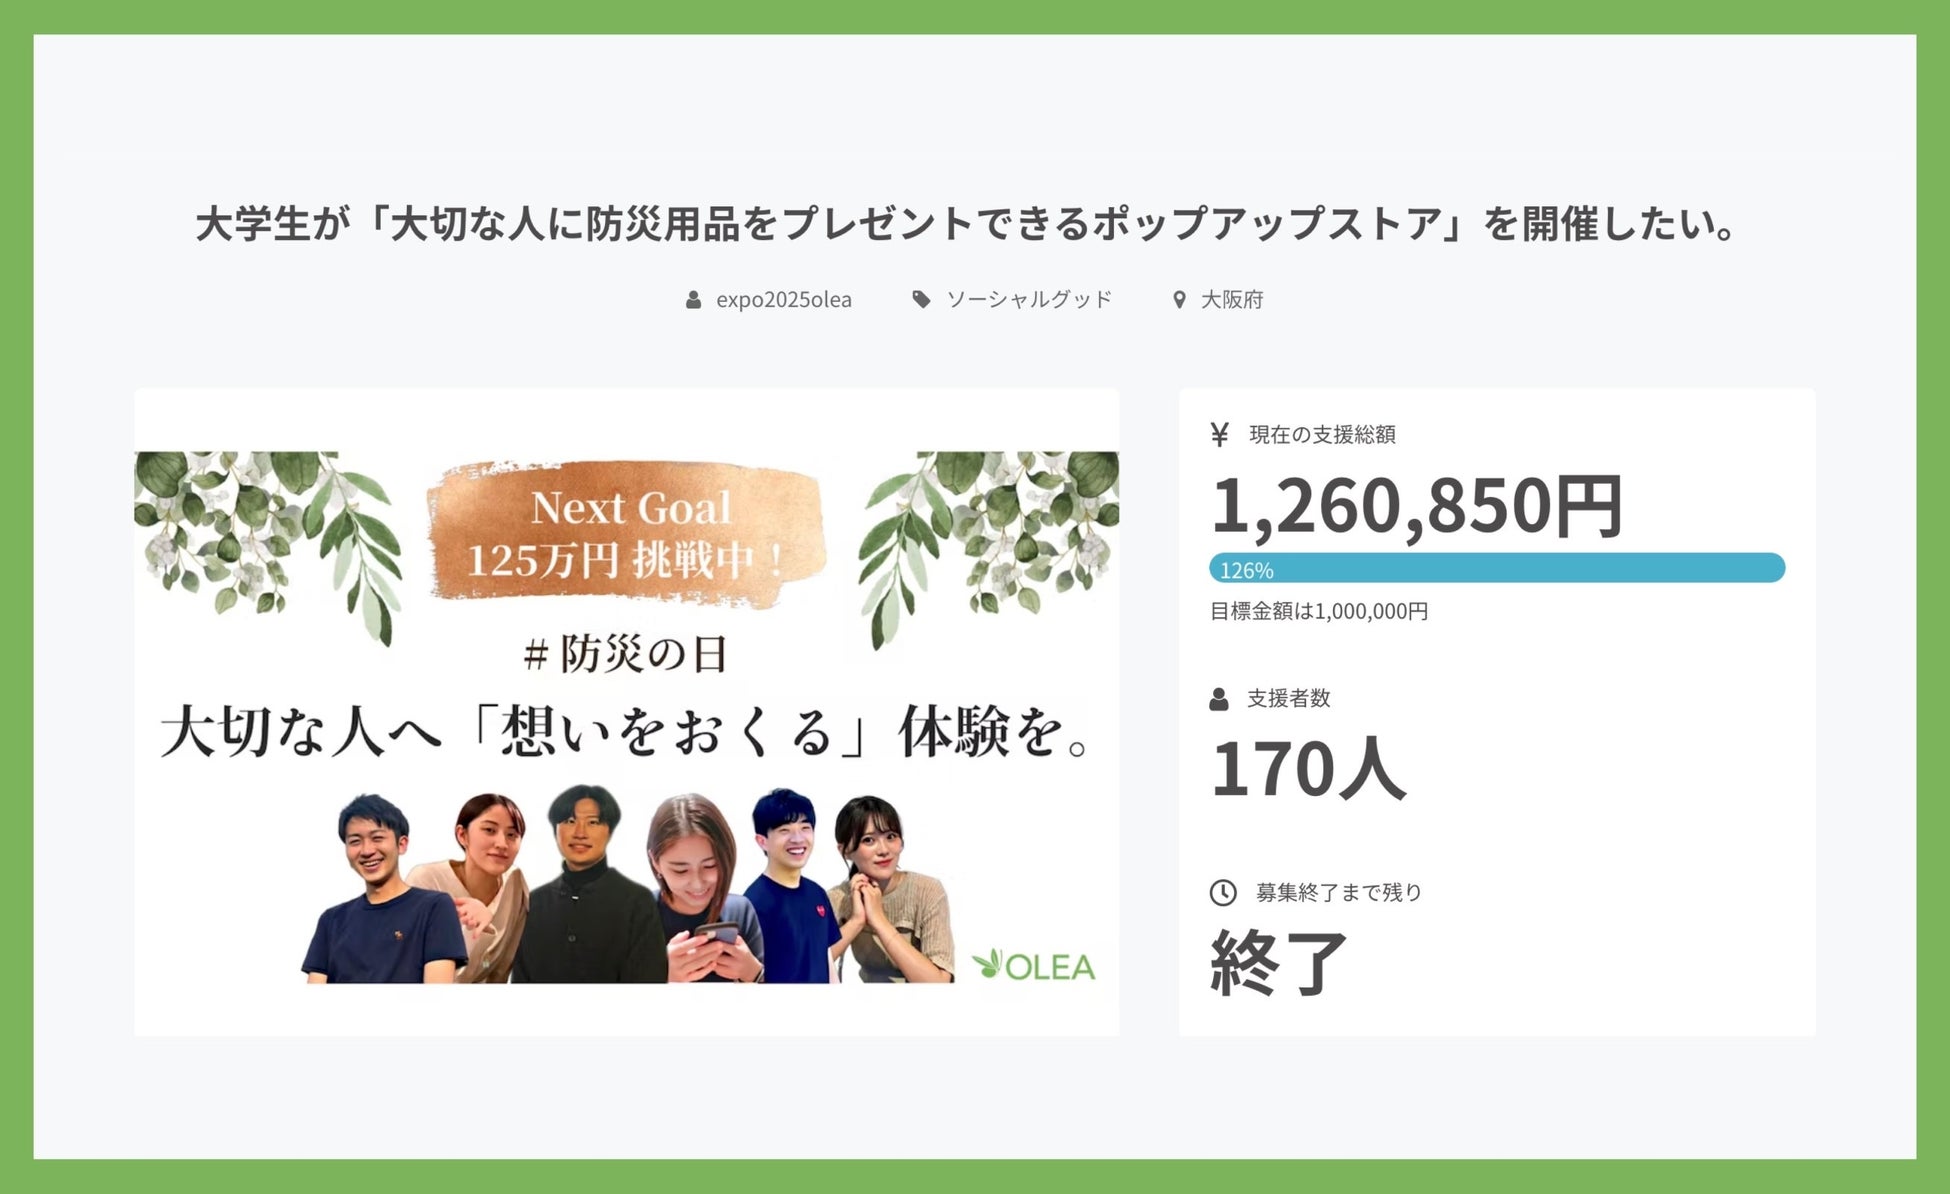Open the ソーシャルグッド category link
The width and height of the screenshot is (1950, 1194).
coord(1029,299)
